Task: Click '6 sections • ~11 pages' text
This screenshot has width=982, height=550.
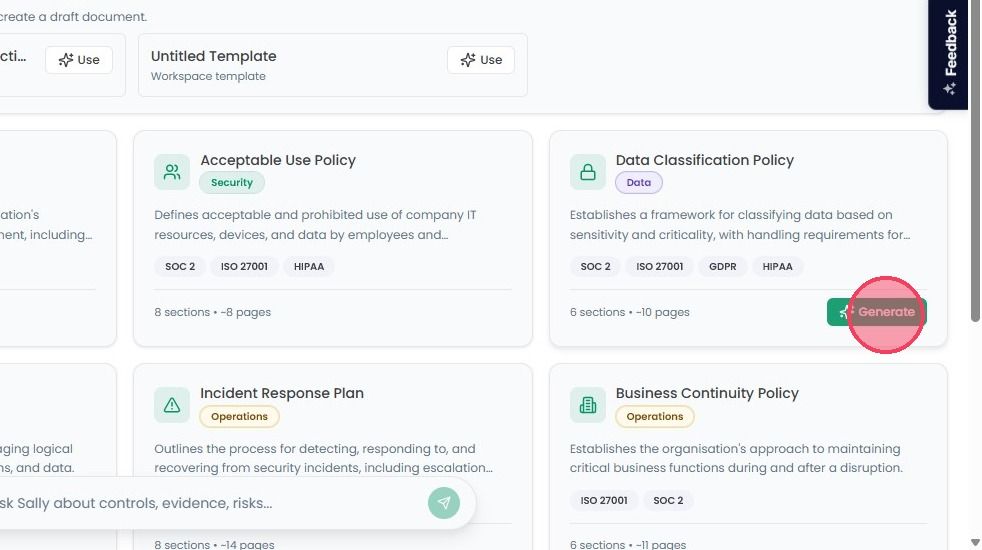Action: [628, 544]
